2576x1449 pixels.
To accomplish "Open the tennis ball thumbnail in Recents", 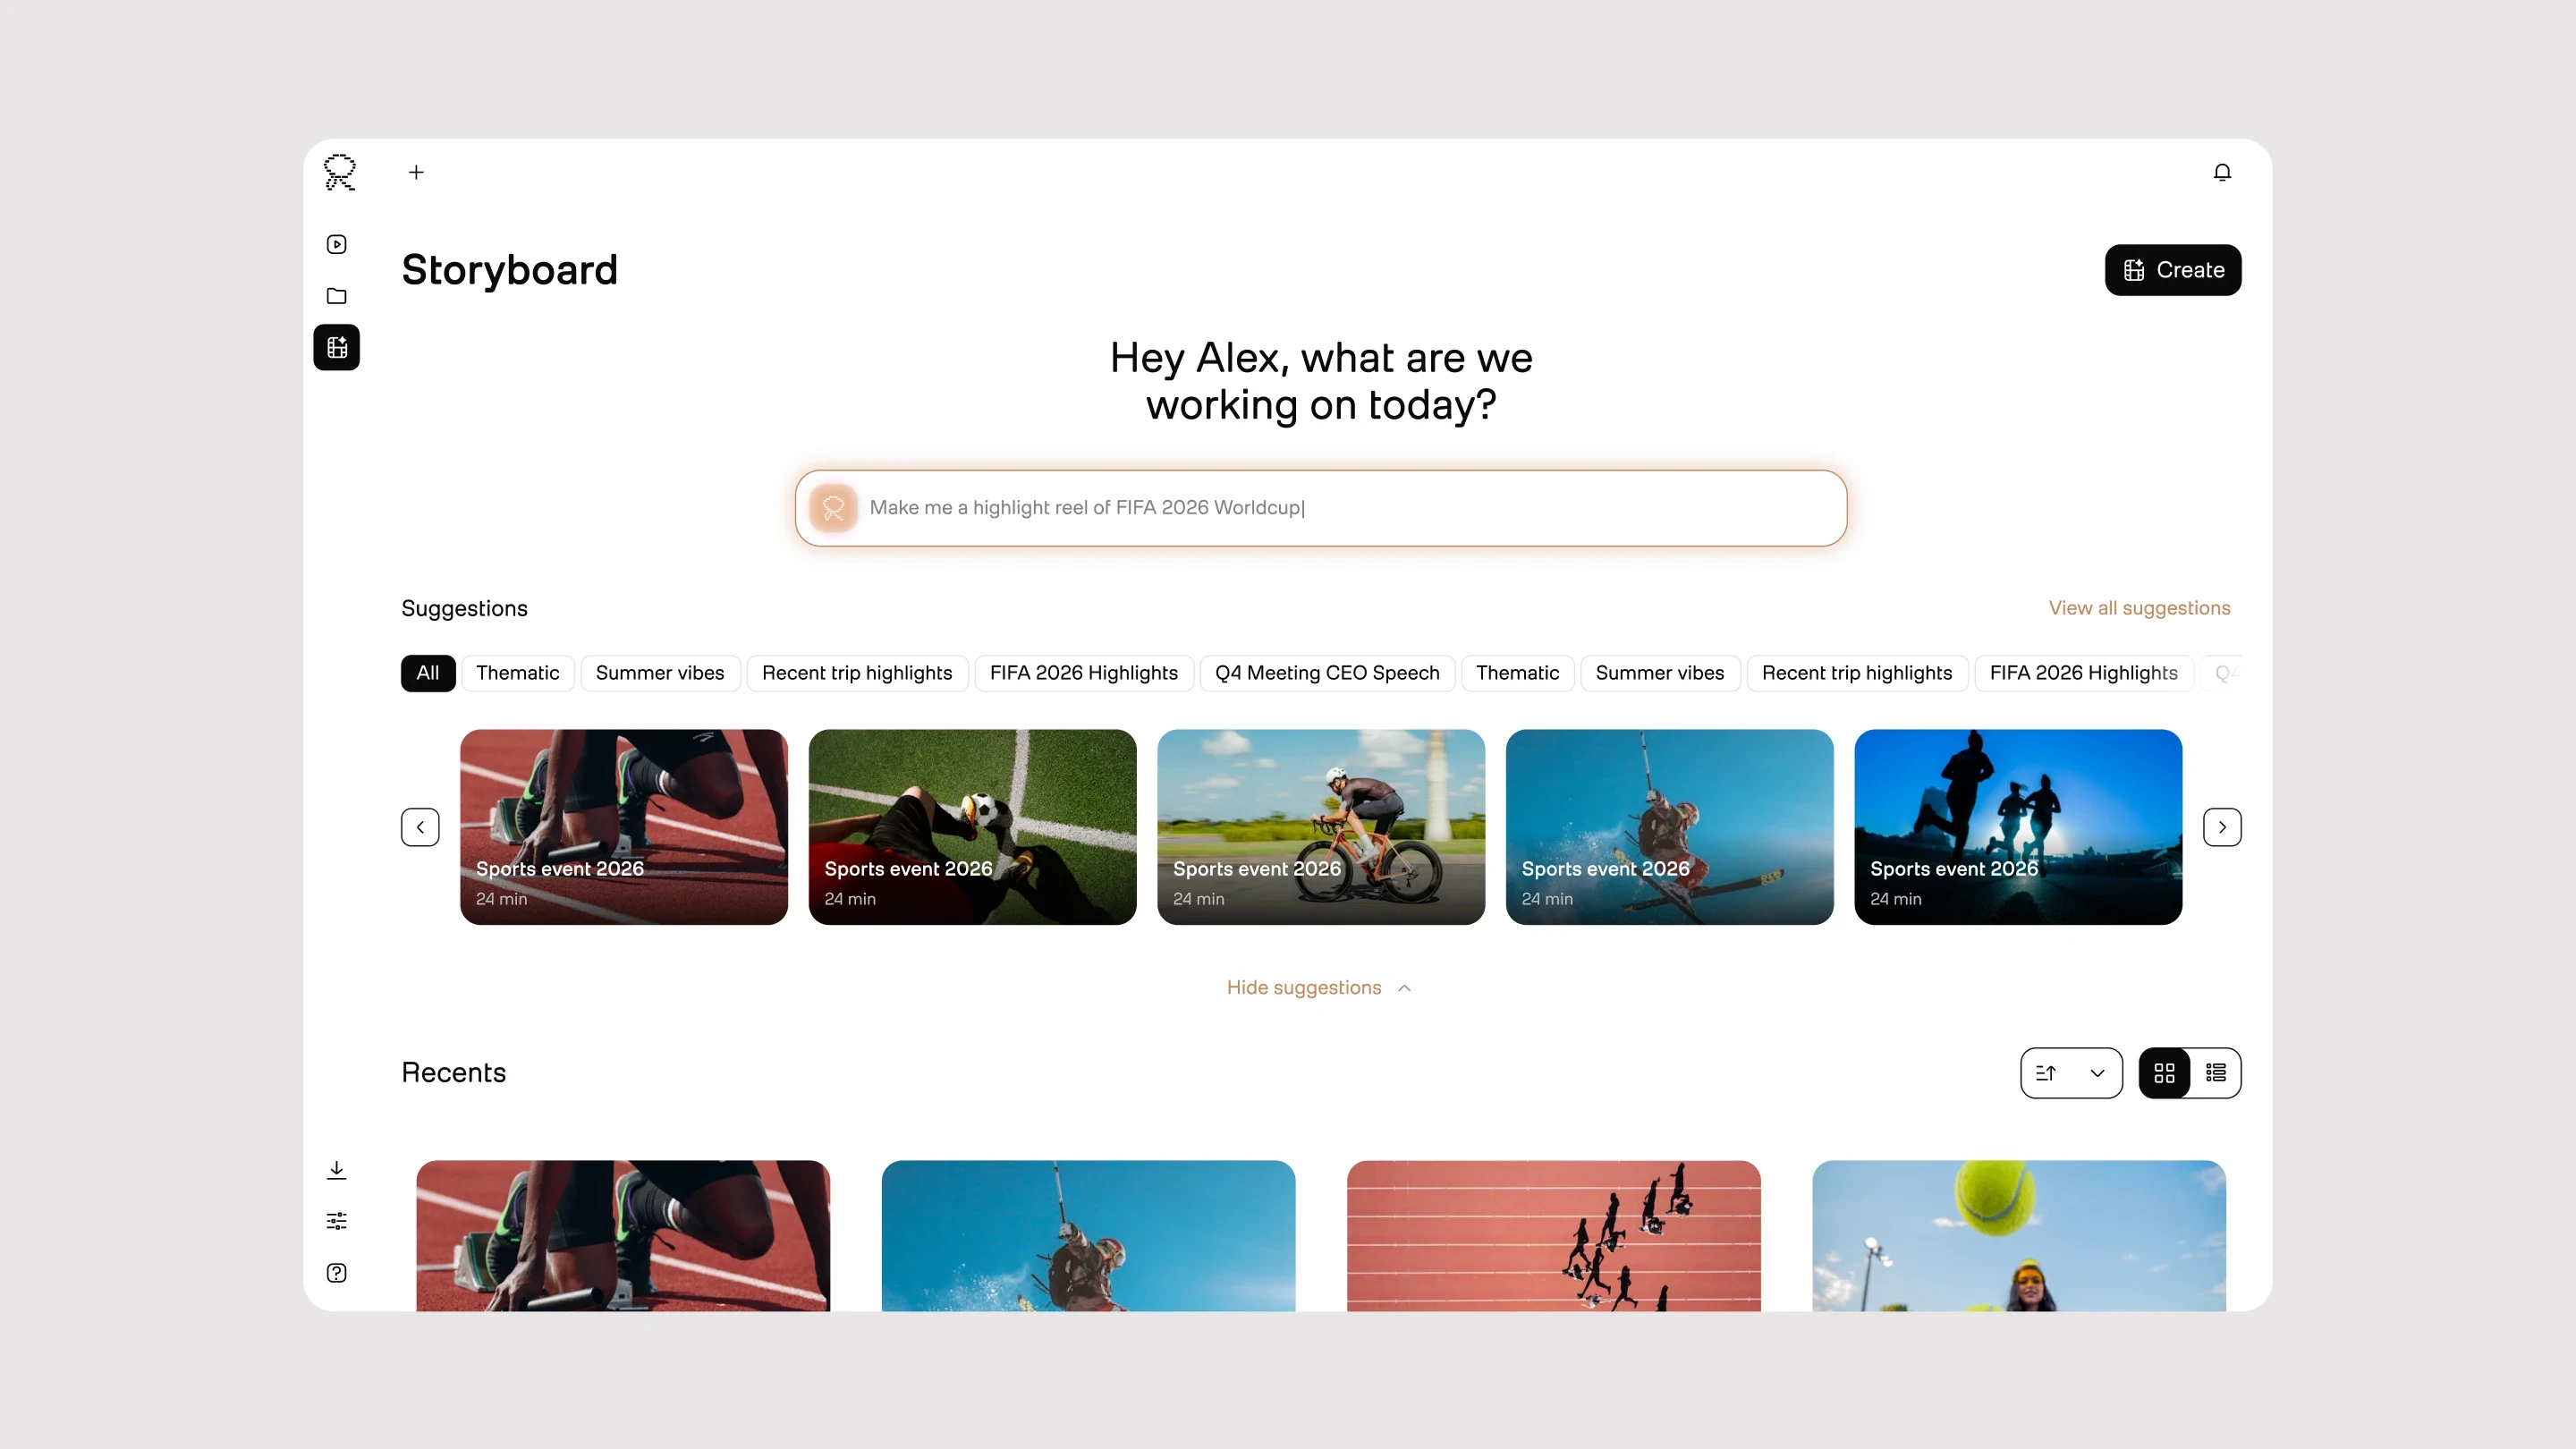I will click(x=2019, y=1236).
